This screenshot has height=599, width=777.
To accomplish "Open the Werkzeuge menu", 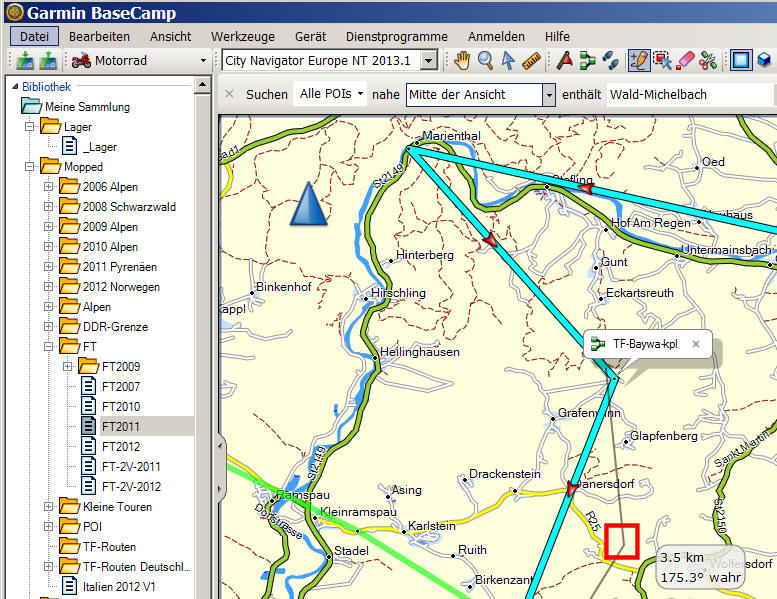I will (242, 36).
